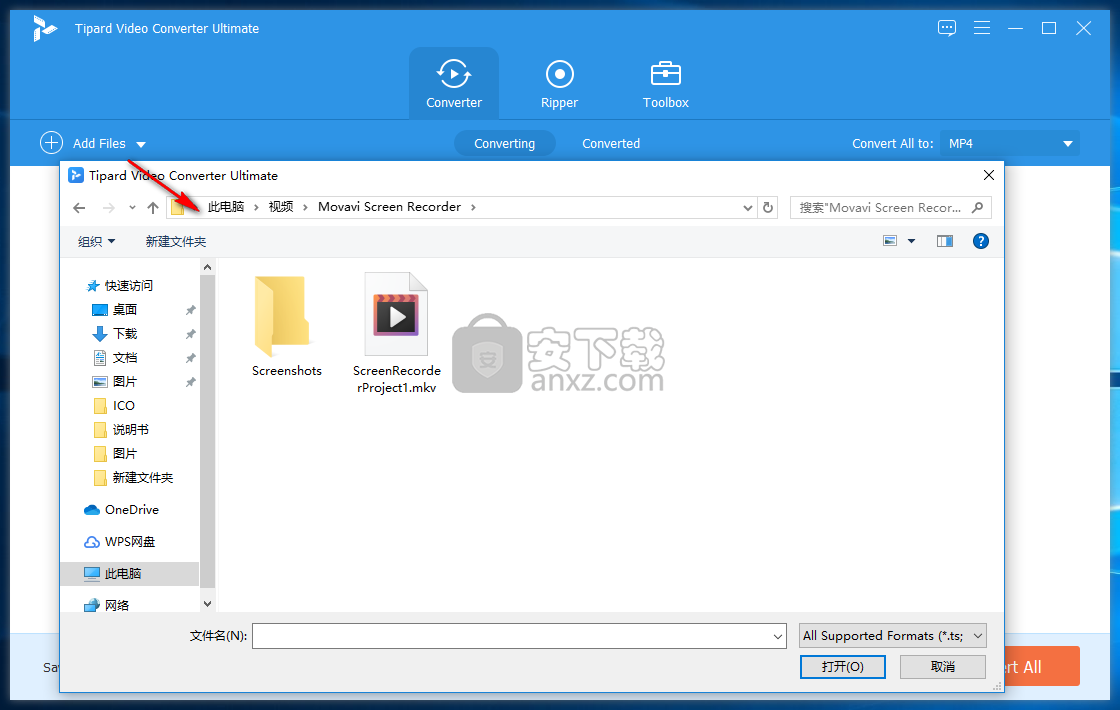This screenshot has height=710, width=1120.
Task: Select the ICO folder in sidebar
Action: pyautogui.click(x=114, y=406)
